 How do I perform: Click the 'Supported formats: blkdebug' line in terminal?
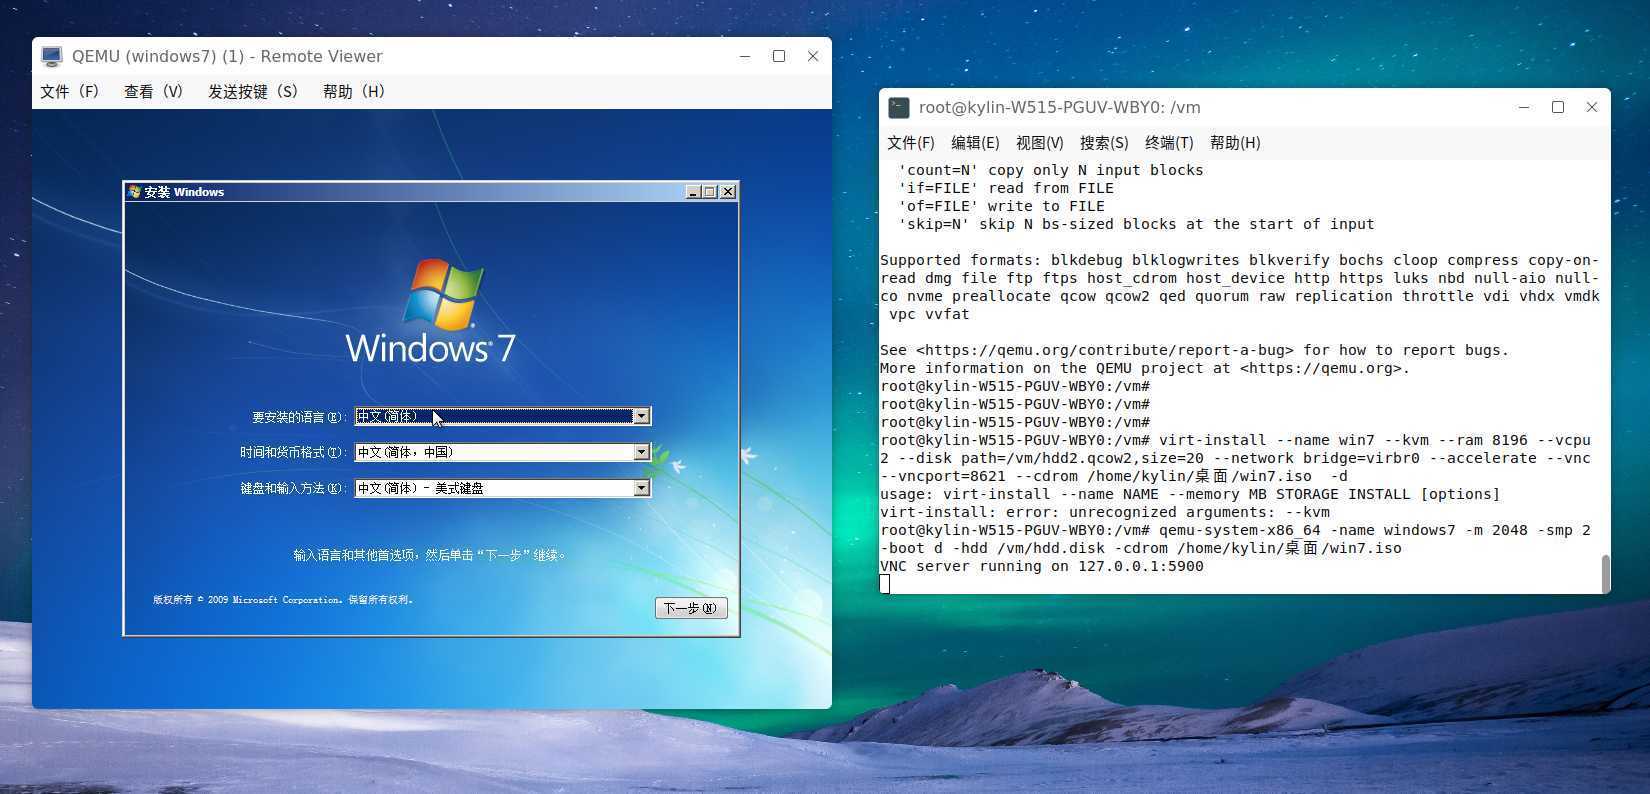click(1240, 260)
